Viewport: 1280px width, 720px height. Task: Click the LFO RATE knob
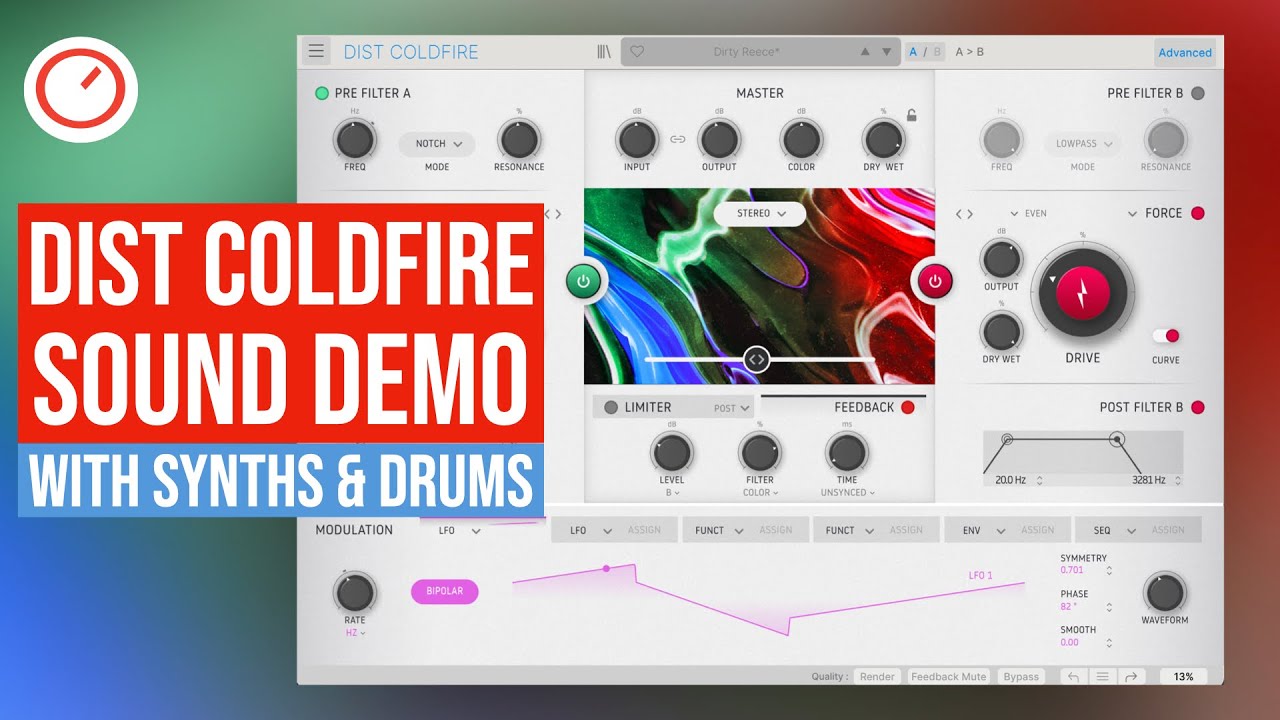355,592
